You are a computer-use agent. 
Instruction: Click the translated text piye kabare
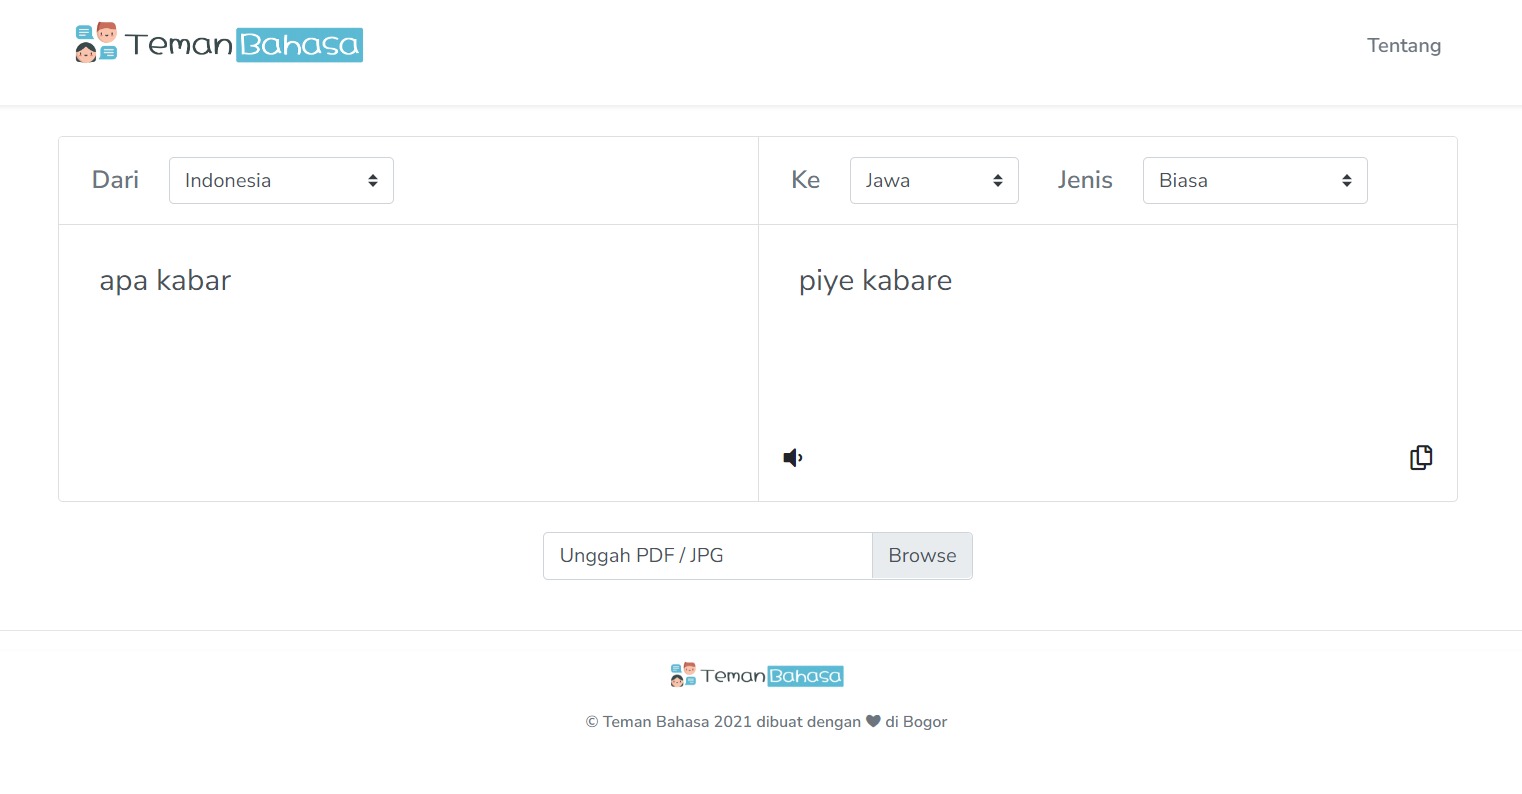[x=875, y=281]
